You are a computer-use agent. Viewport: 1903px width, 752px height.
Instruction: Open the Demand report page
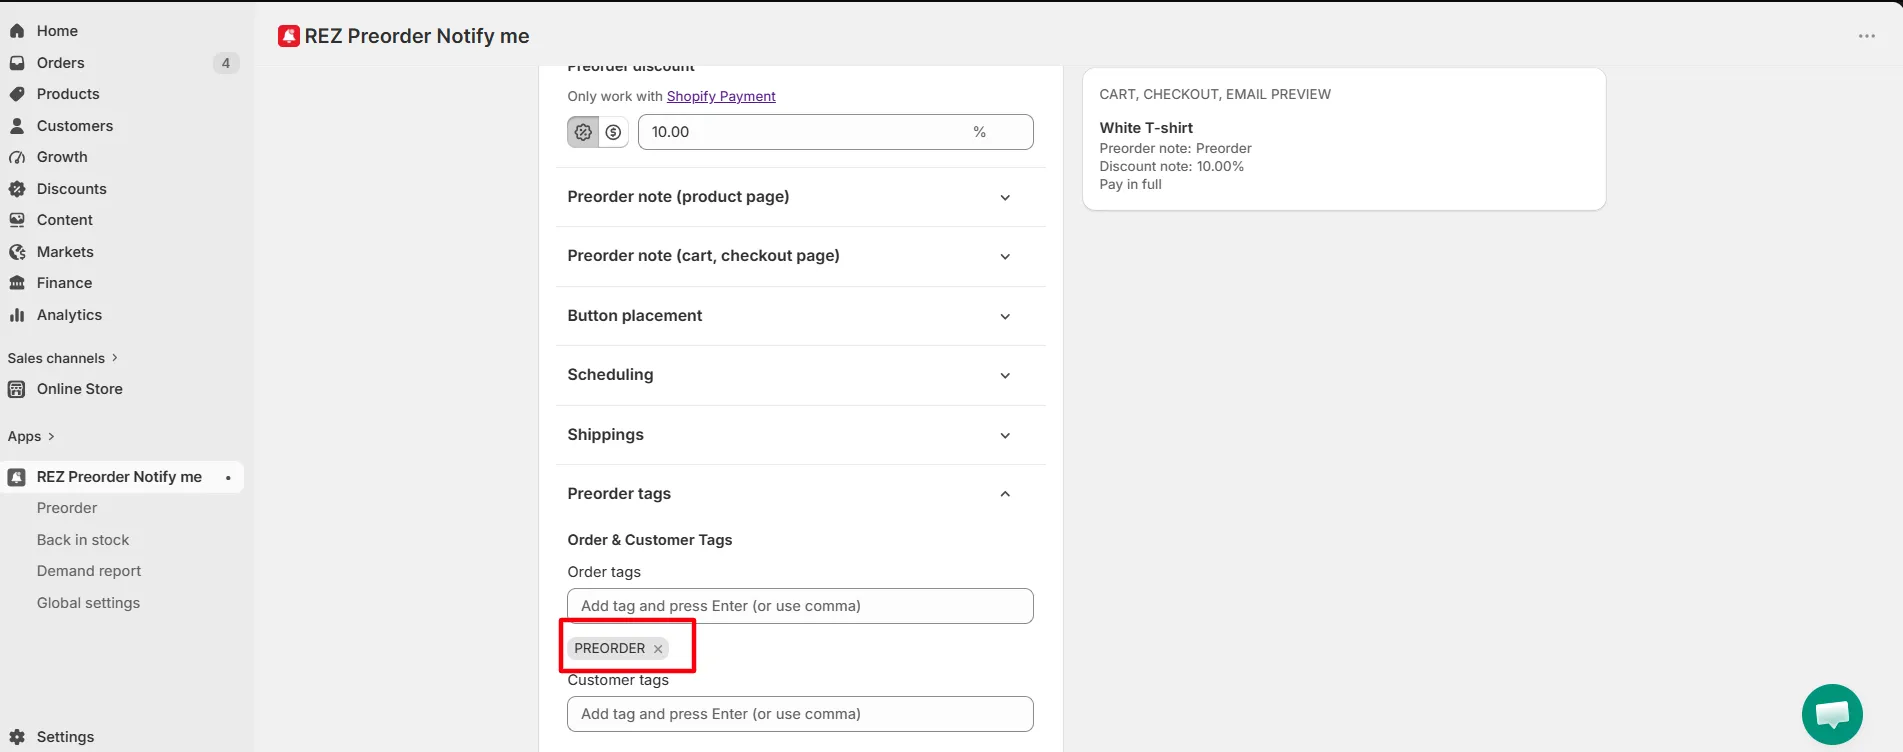point(89,571)
